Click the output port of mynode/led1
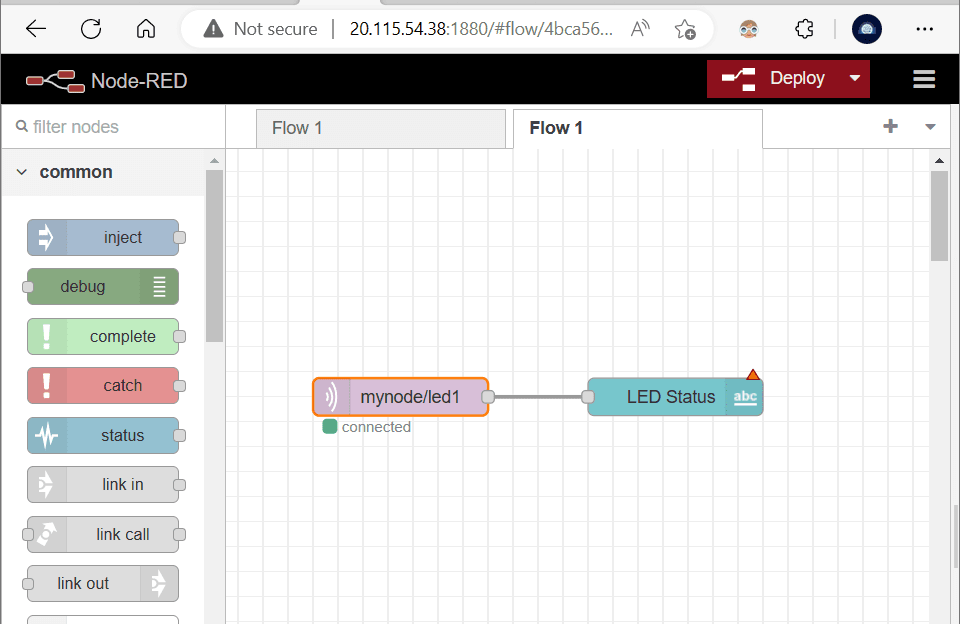The image size is (960, 624). point(488,397)
